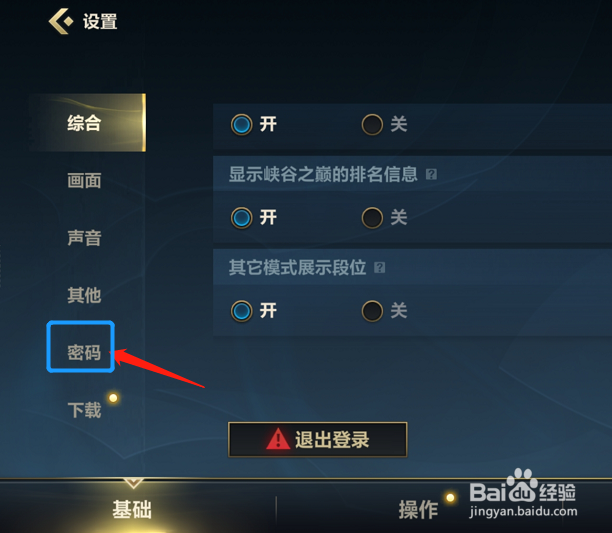
Task: Enable 其它模式展示段位 with 开 radio
Action: click(x=242, y=311)
